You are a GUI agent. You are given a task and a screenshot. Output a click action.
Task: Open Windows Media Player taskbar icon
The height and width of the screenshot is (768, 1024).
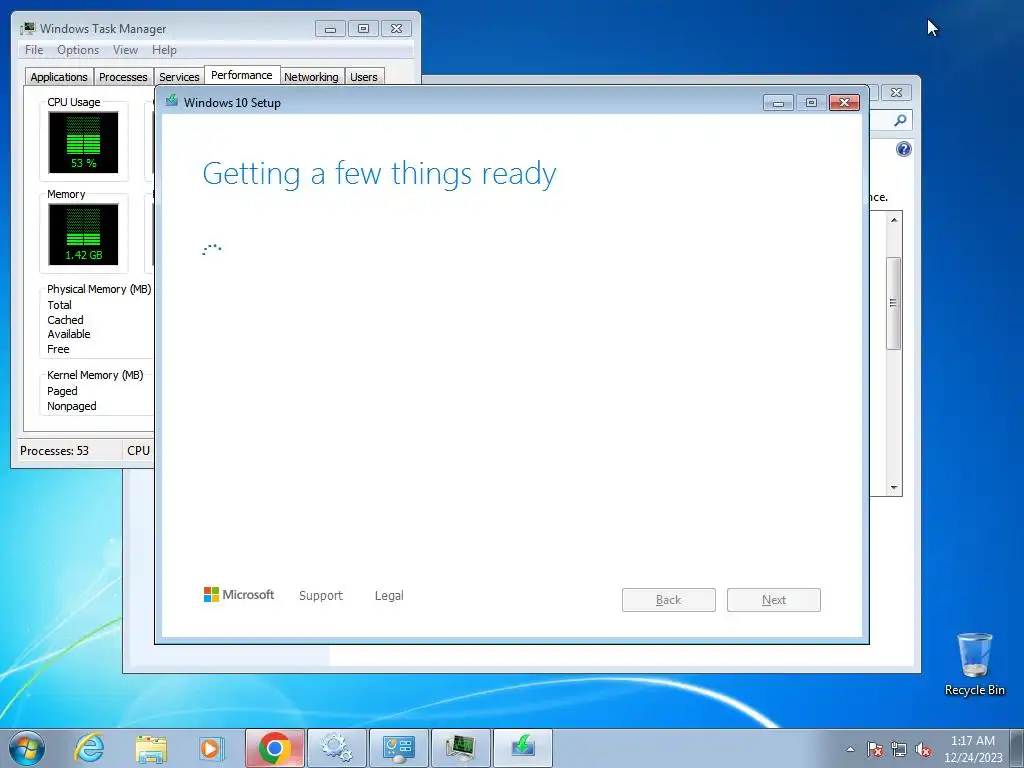[212, 748]
